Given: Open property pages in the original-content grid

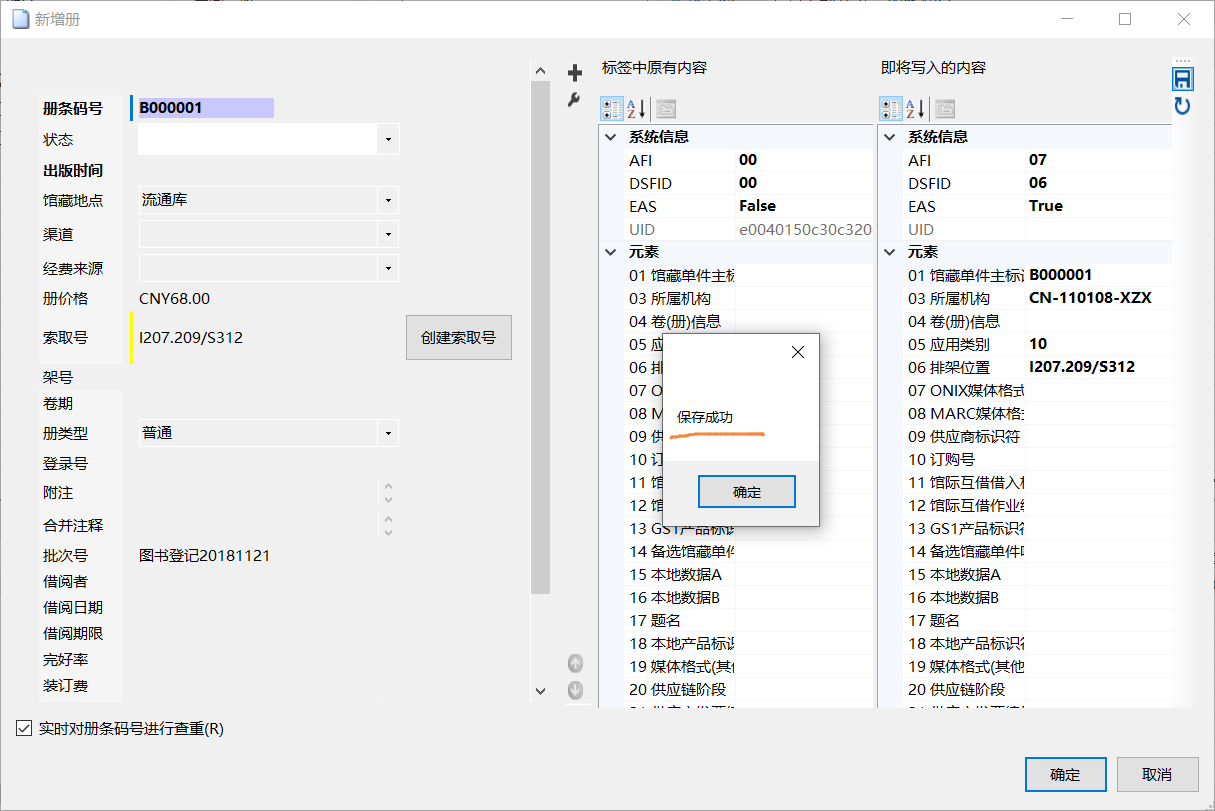Looking at the screenshot, I should [666, 108].
